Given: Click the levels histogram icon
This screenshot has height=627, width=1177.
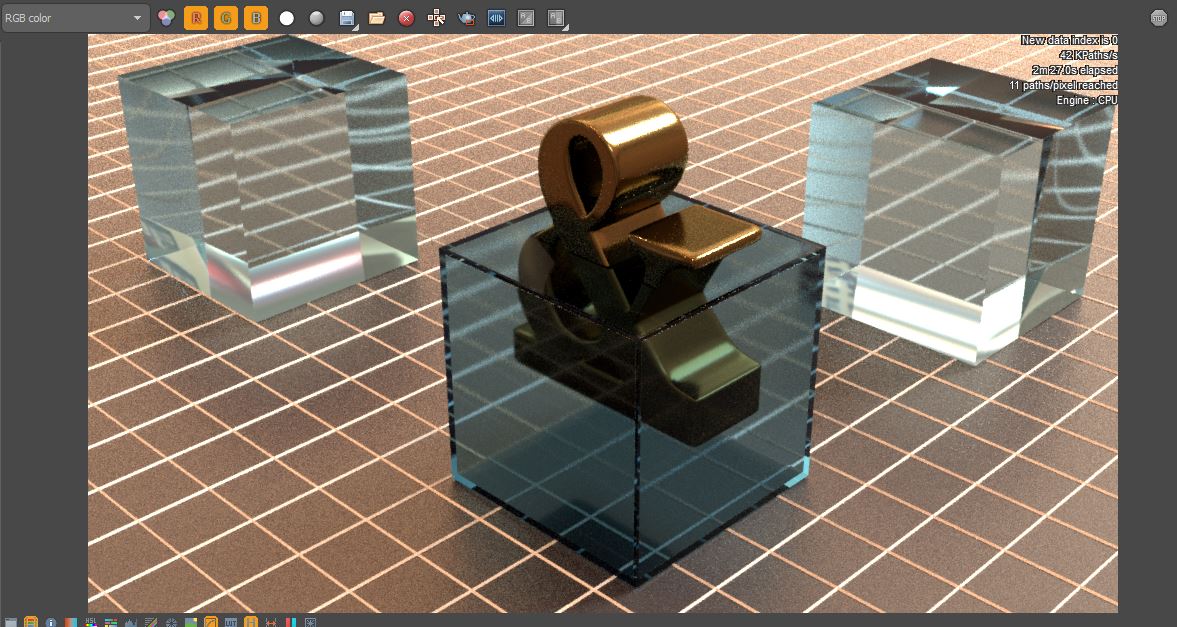Looking at the screenshot, I should (x=131, y=622).
